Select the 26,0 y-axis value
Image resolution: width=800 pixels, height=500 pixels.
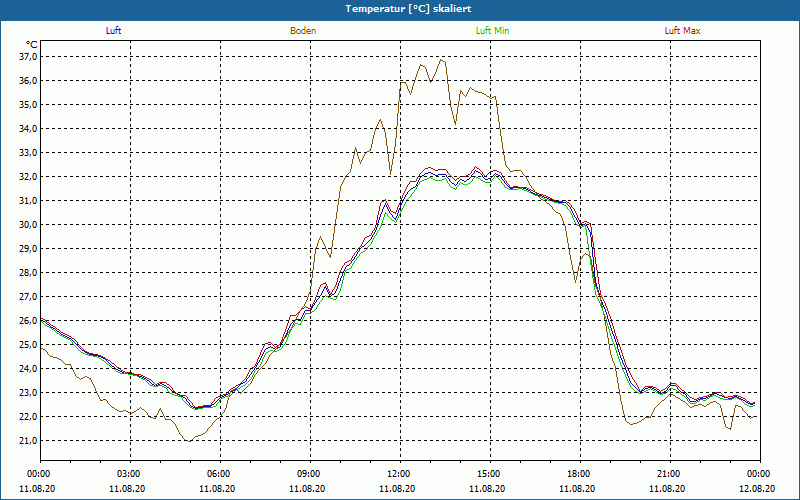(x=29, y=320)
